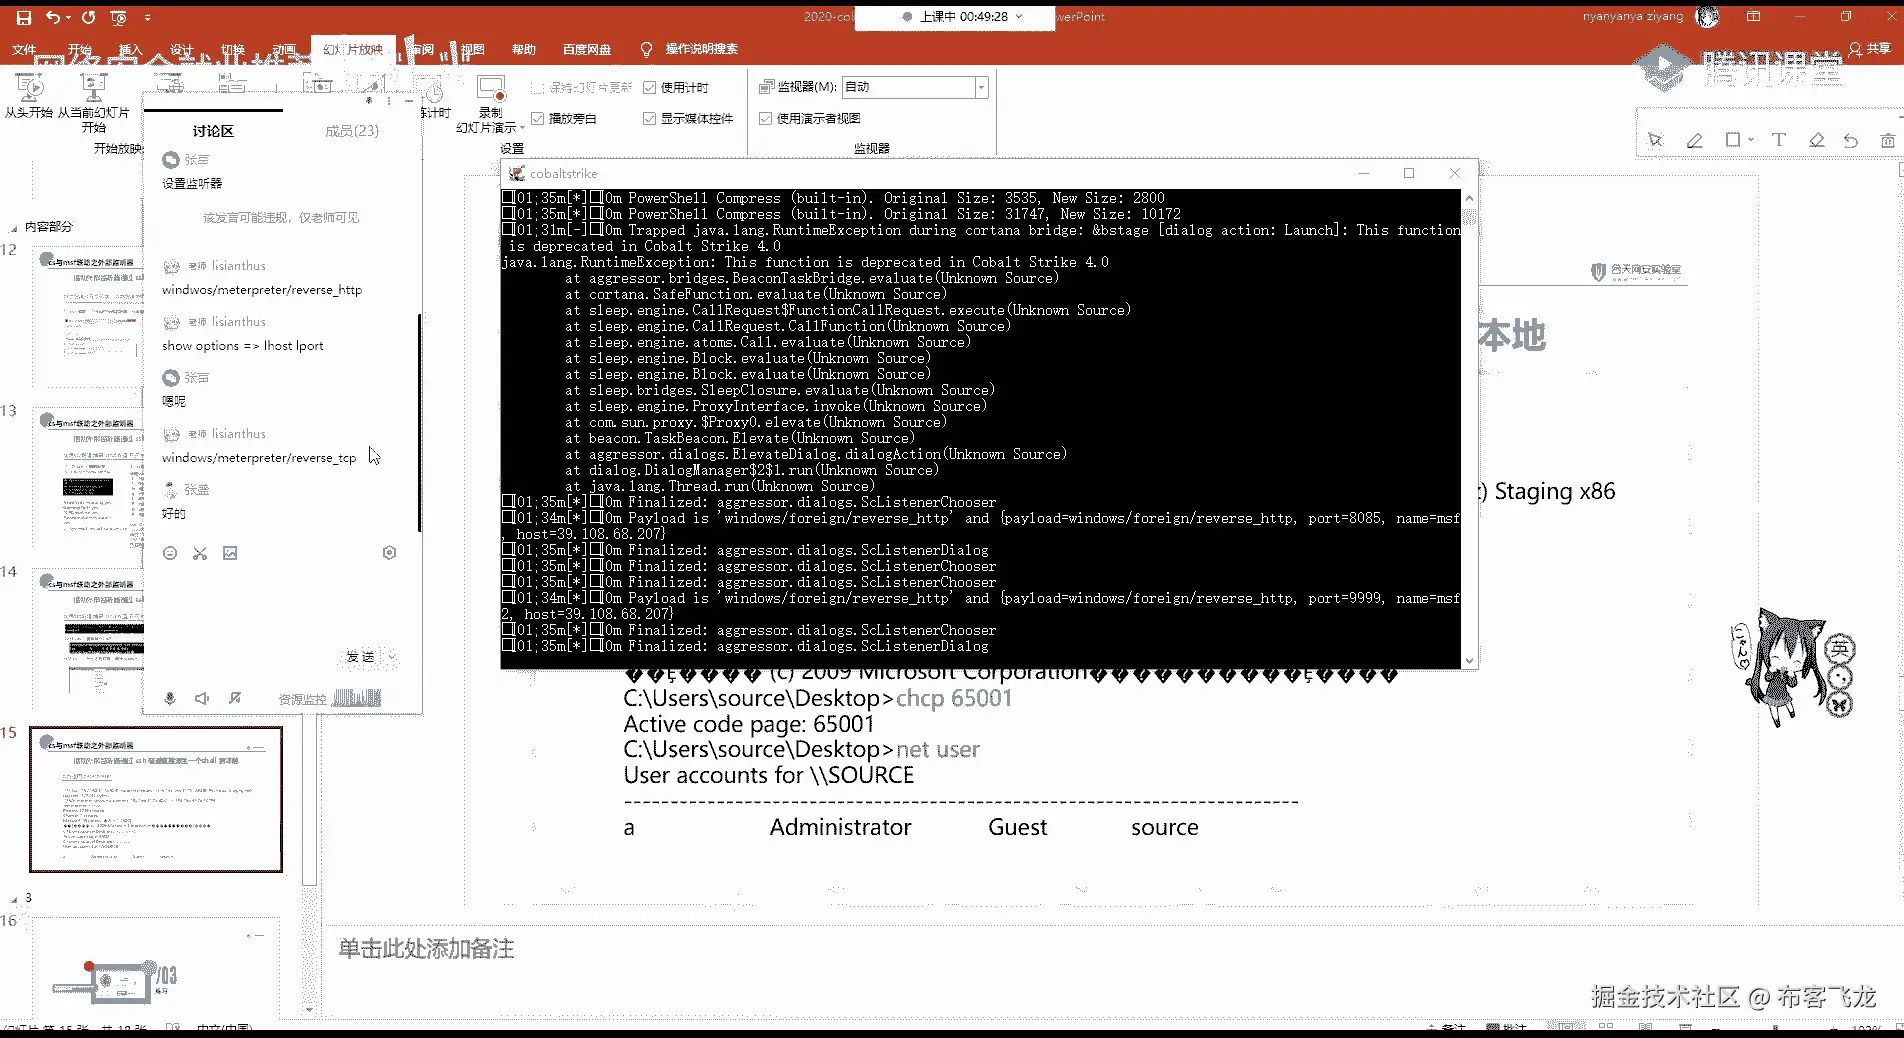The height and width of the screenshot is (1038, 1904).
Task: Click the Tell Me search box (操作说明搜索)
Action: coord(701,49)
